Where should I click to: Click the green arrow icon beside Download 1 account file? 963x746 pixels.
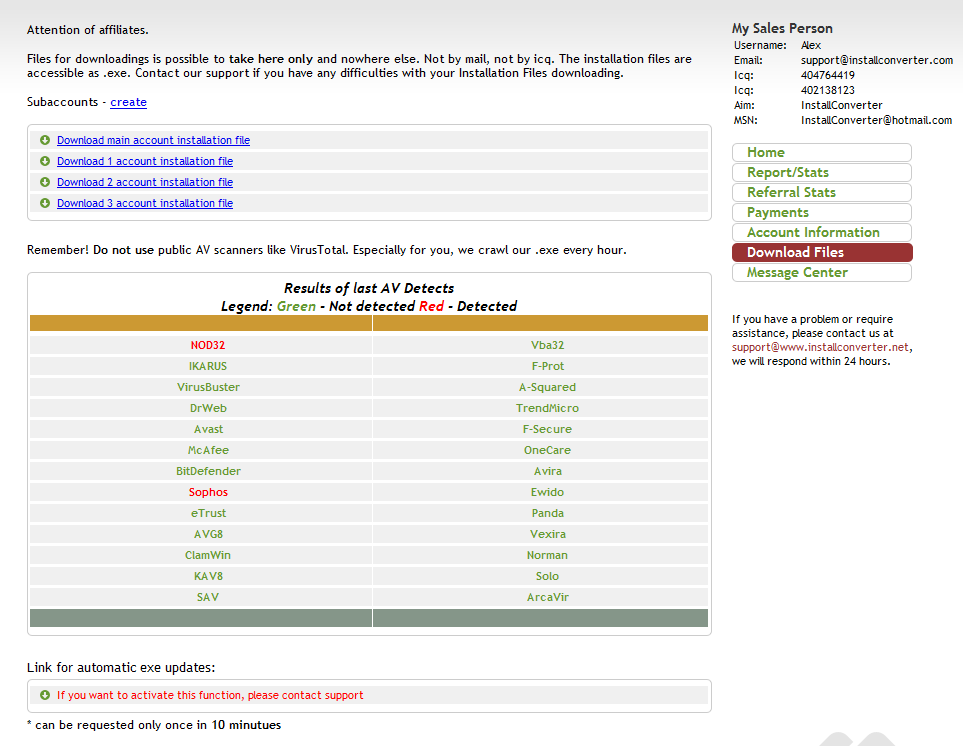click(45, 161)
